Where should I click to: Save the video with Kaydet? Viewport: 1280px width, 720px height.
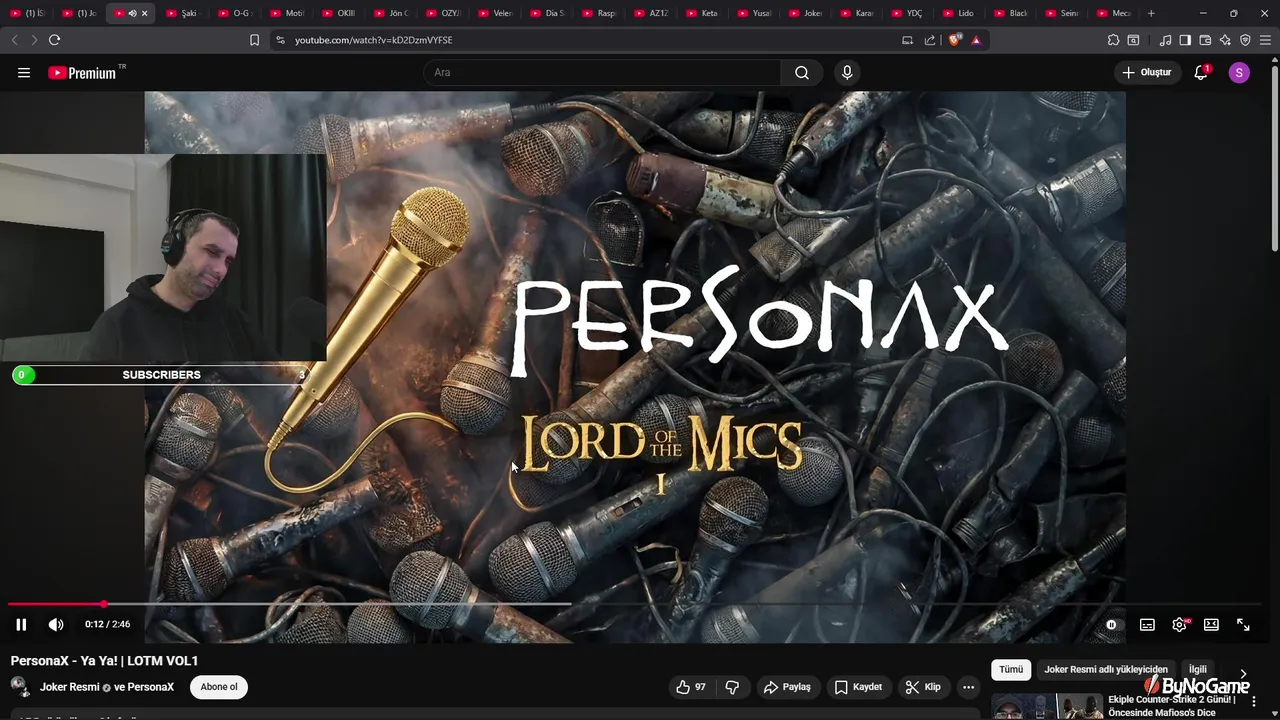[858, 687]
